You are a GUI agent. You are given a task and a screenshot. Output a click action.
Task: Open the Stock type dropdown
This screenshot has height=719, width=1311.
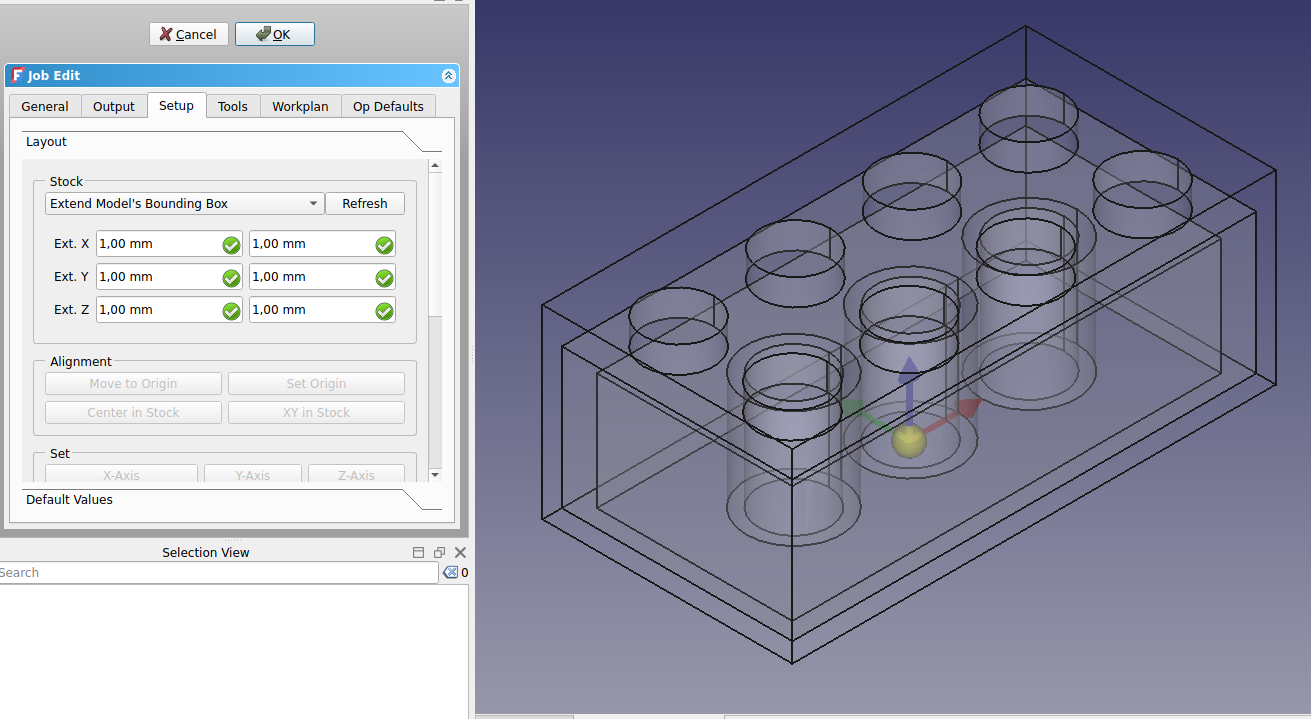185,204
